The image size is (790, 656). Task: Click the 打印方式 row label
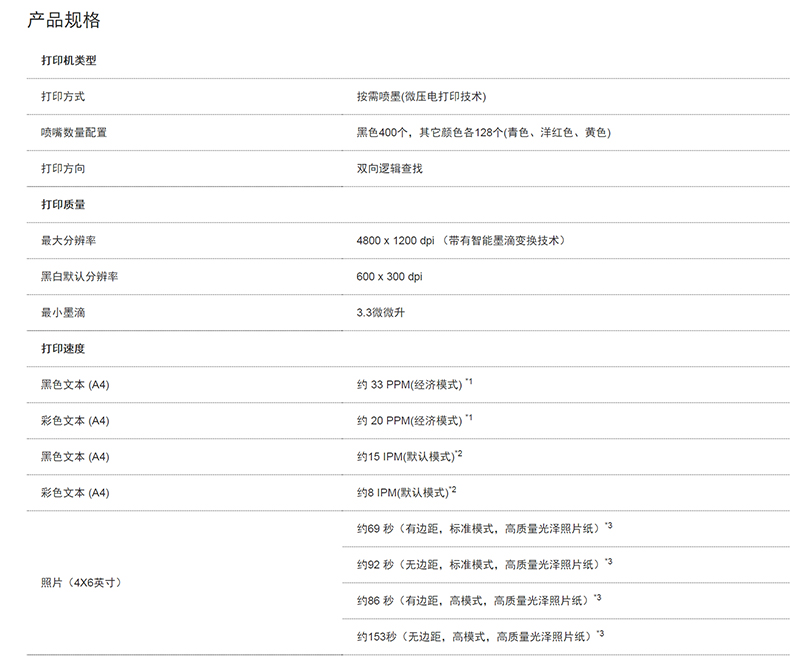(63, 96)
